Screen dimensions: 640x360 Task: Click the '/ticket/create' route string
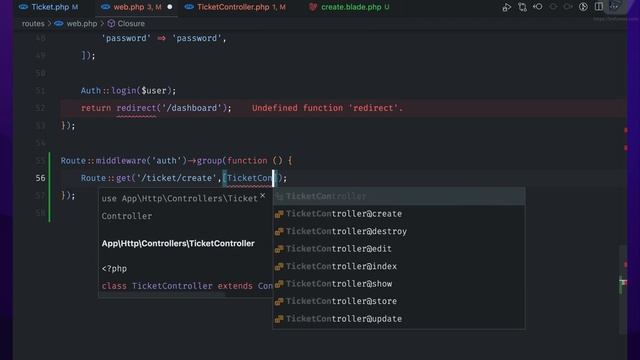tap(176, 178)
